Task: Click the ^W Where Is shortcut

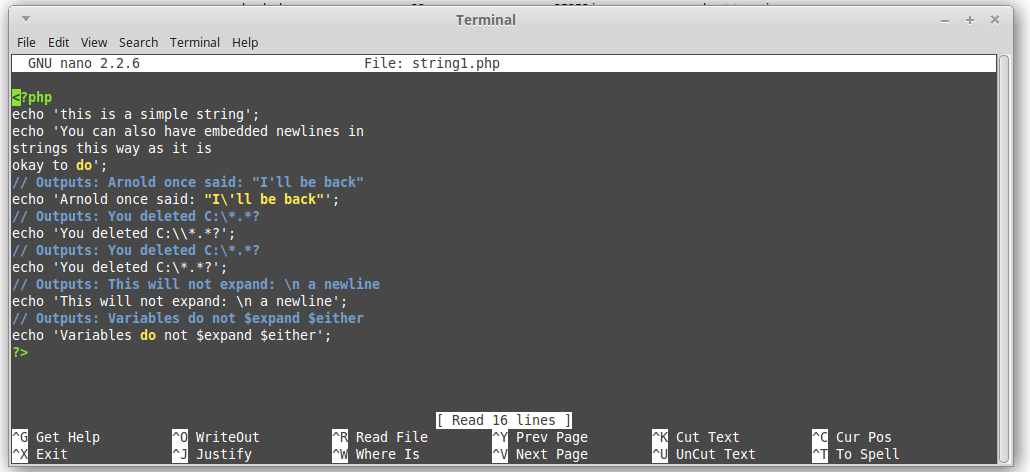Action: (x=376, y=454)
